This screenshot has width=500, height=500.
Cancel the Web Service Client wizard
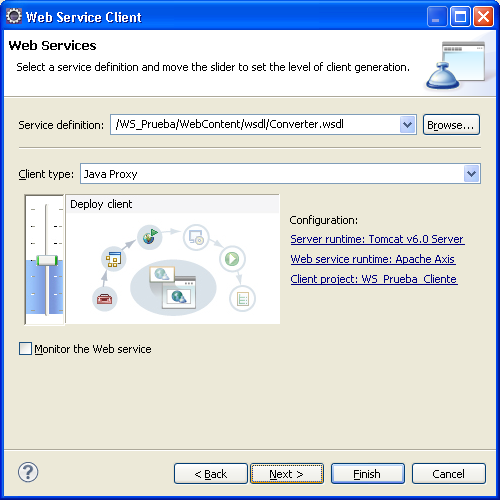[x=449, y=474]
